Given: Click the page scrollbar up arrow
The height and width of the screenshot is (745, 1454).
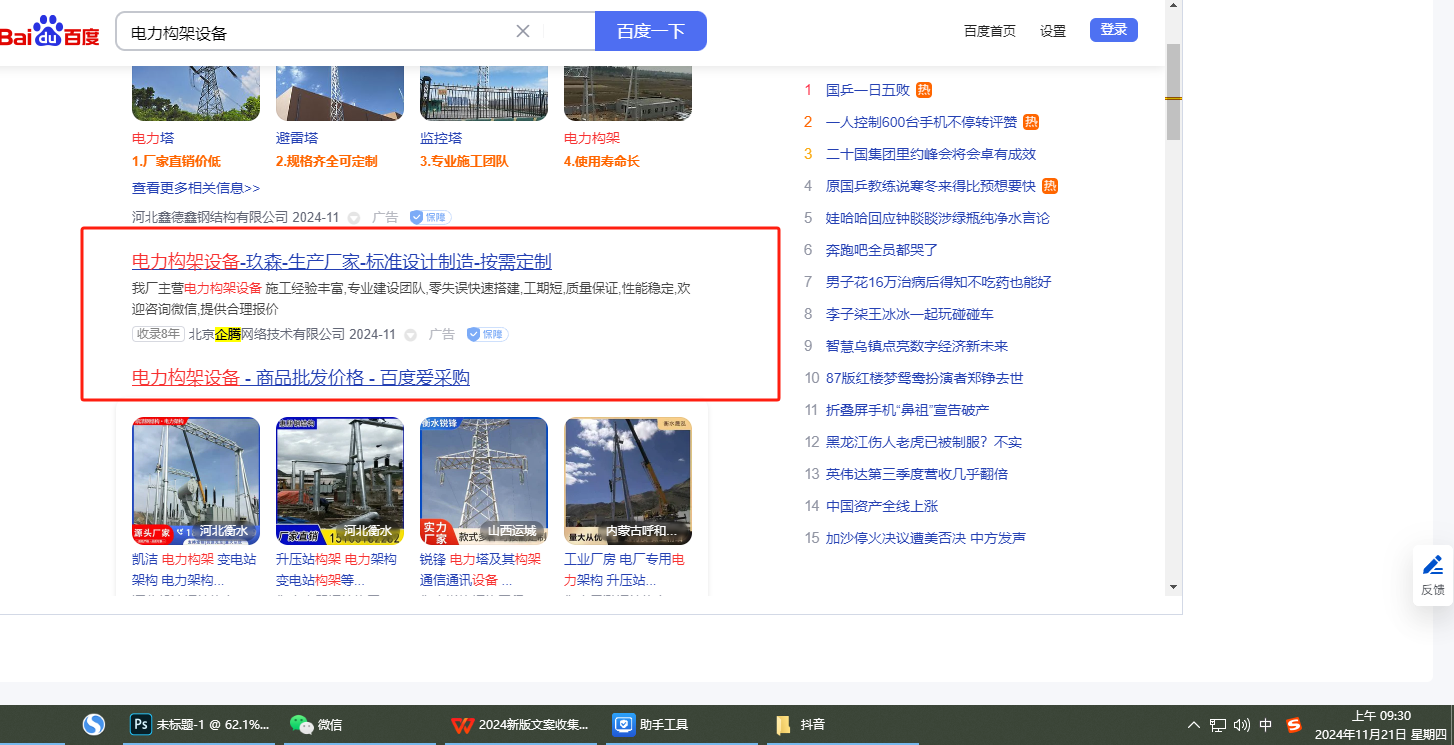Looking at the screenshot, I should click(x=1174, y=7).
